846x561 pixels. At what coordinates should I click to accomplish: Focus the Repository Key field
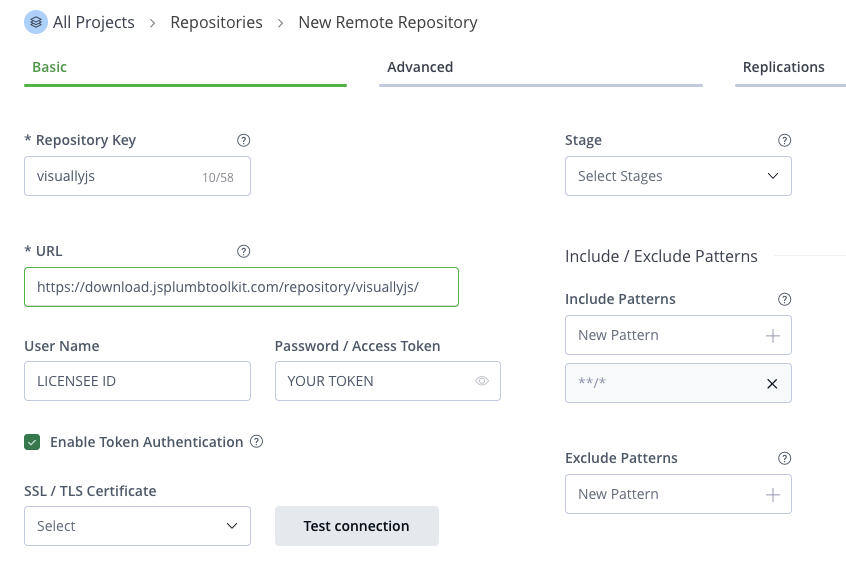[x=138, y=176]
